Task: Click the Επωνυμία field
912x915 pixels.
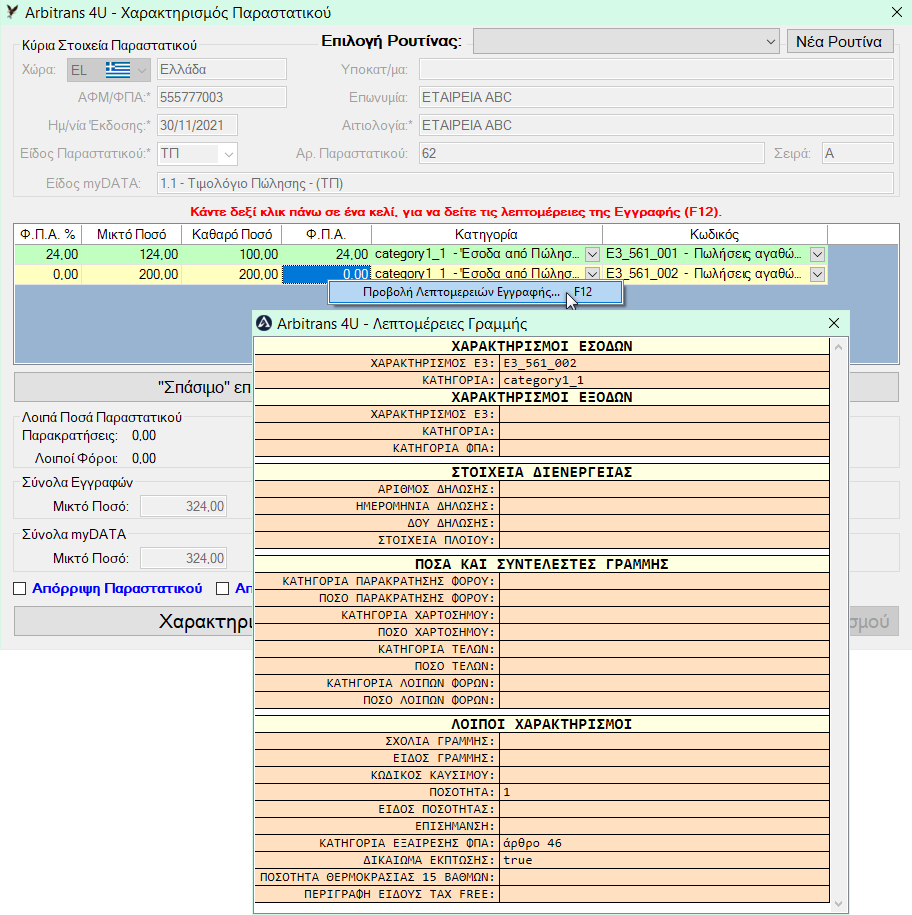Action: 656,97
